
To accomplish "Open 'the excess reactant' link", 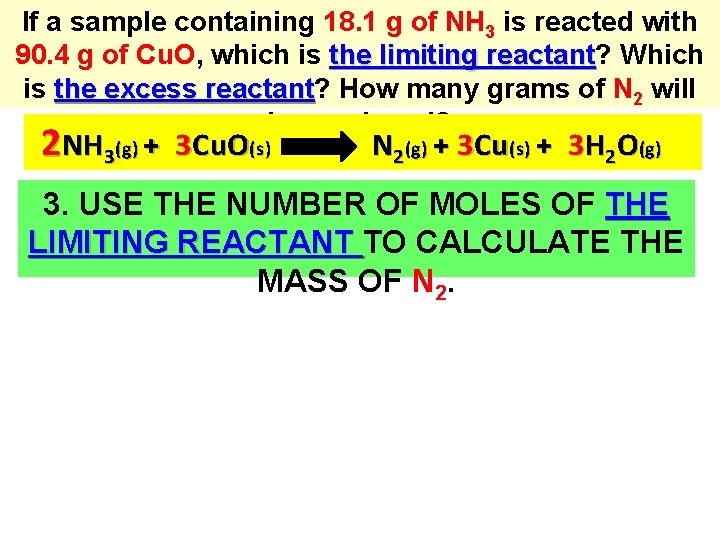I will coord(185,89).
